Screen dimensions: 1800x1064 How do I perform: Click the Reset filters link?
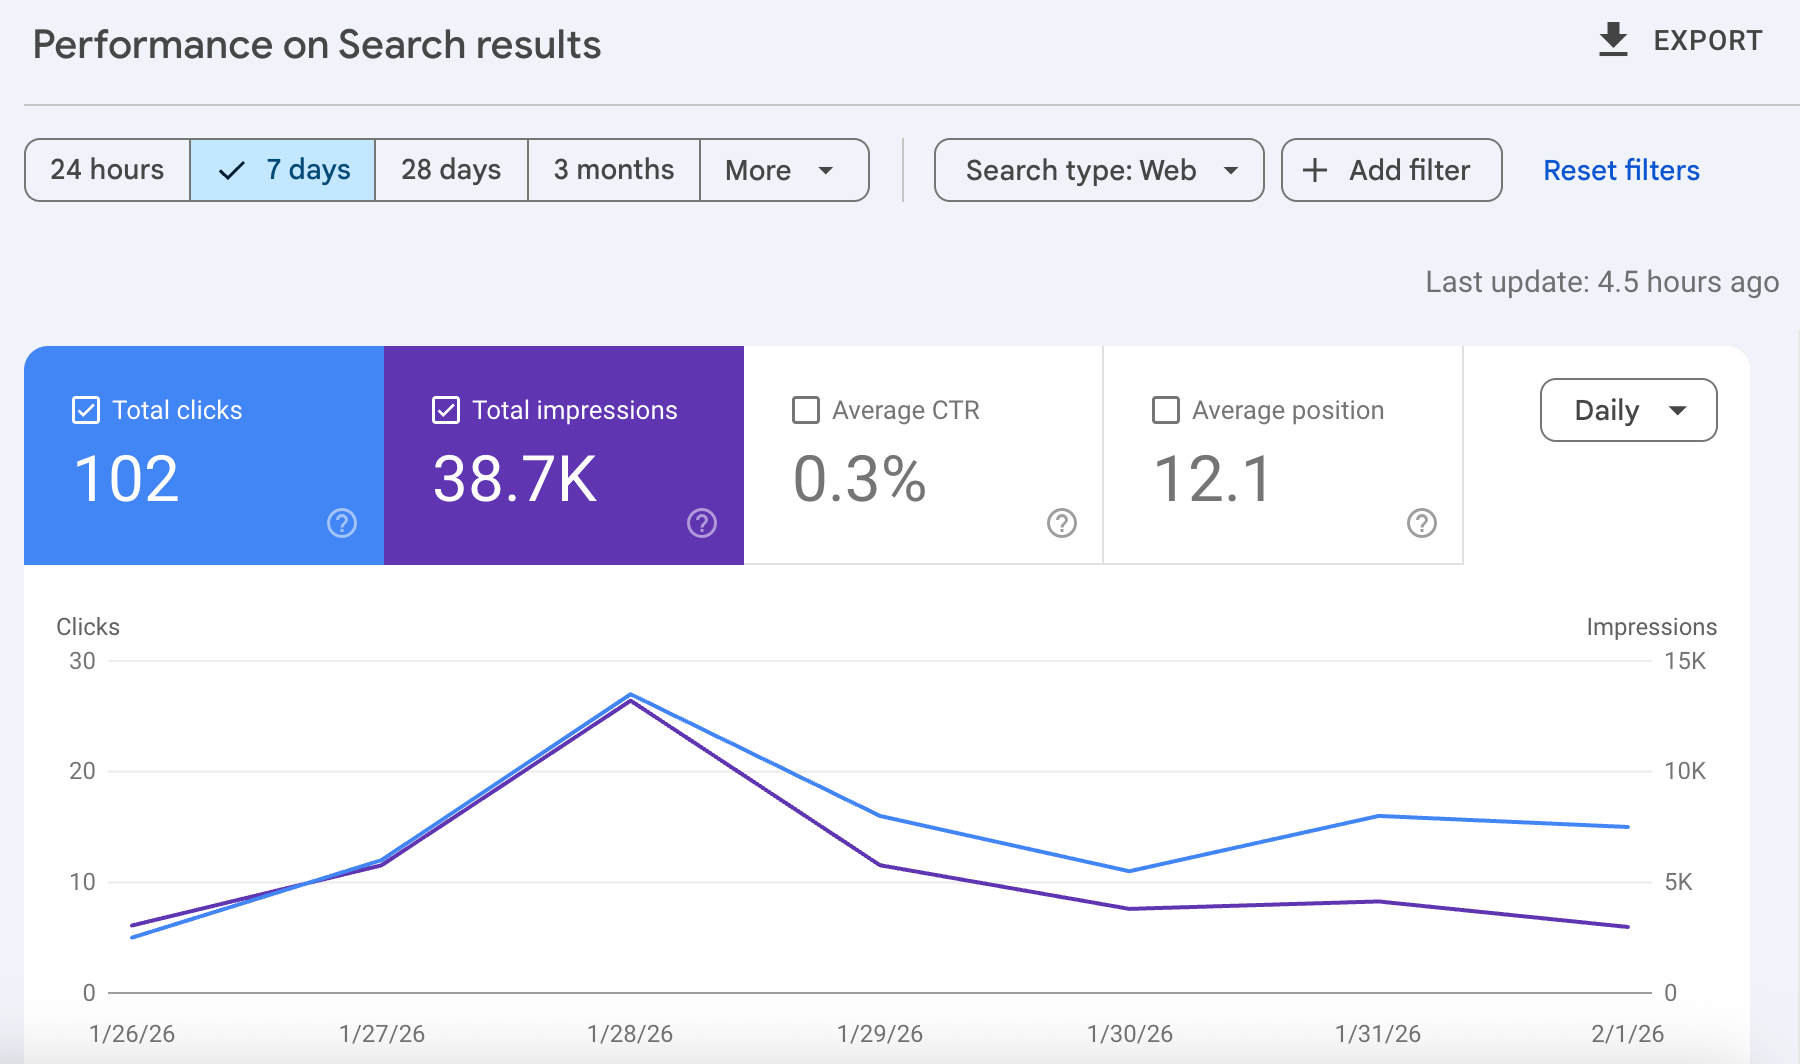(1621, 170)
